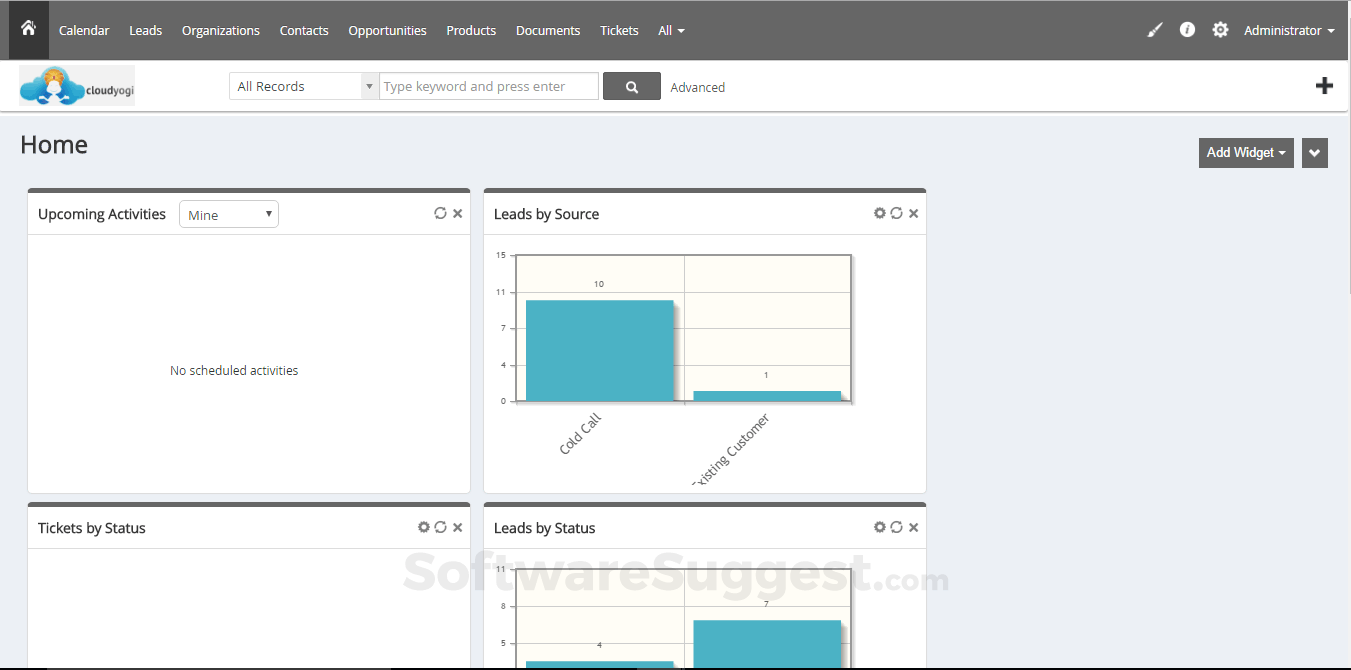Click the search magnifier button
1351x670 pixels.
[x=632, y=86]
